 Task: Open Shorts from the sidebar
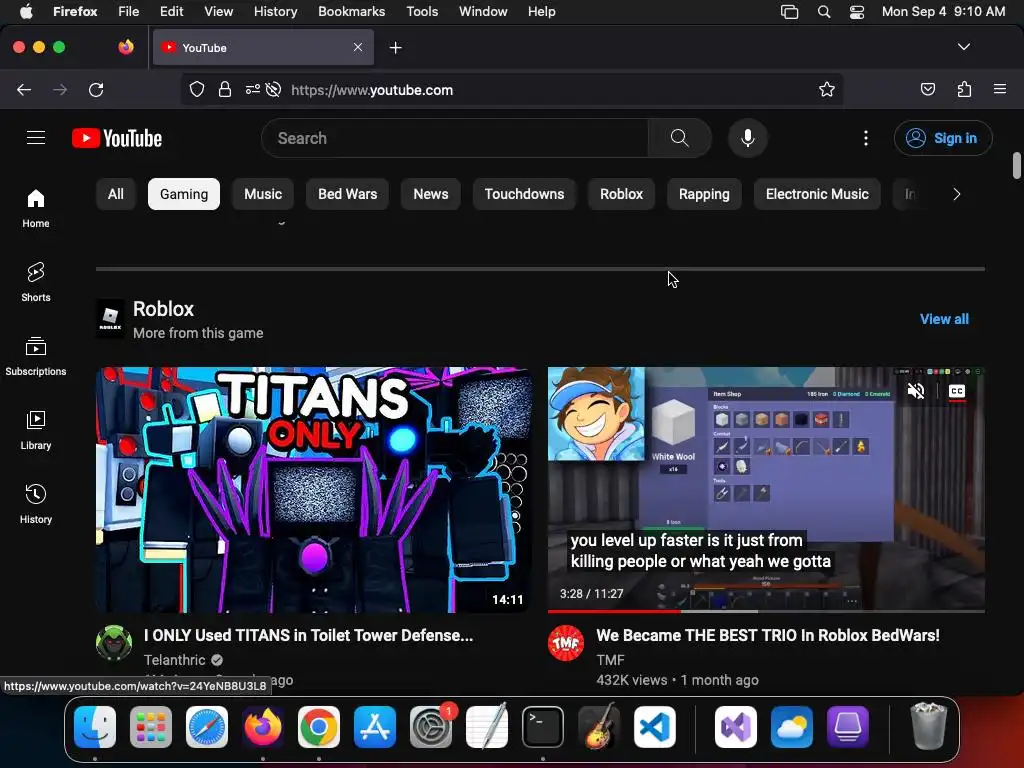point(36,282)
